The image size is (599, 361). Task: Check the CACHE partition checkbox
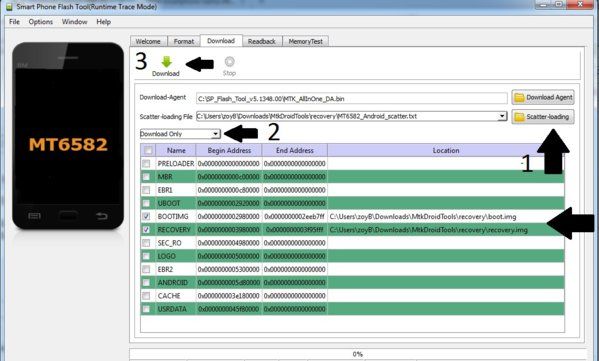pos(146,296)
